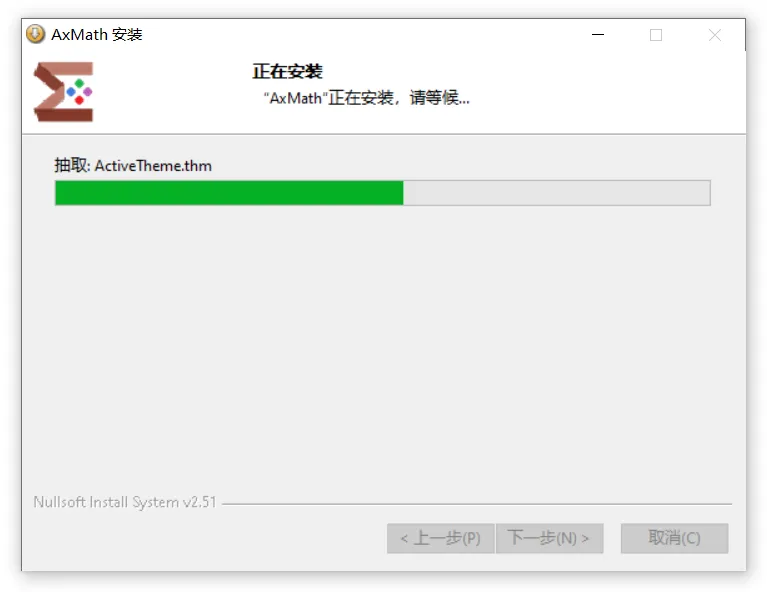Minimize the AxMath installer window
Screen dimensions: 767x592
598,35
